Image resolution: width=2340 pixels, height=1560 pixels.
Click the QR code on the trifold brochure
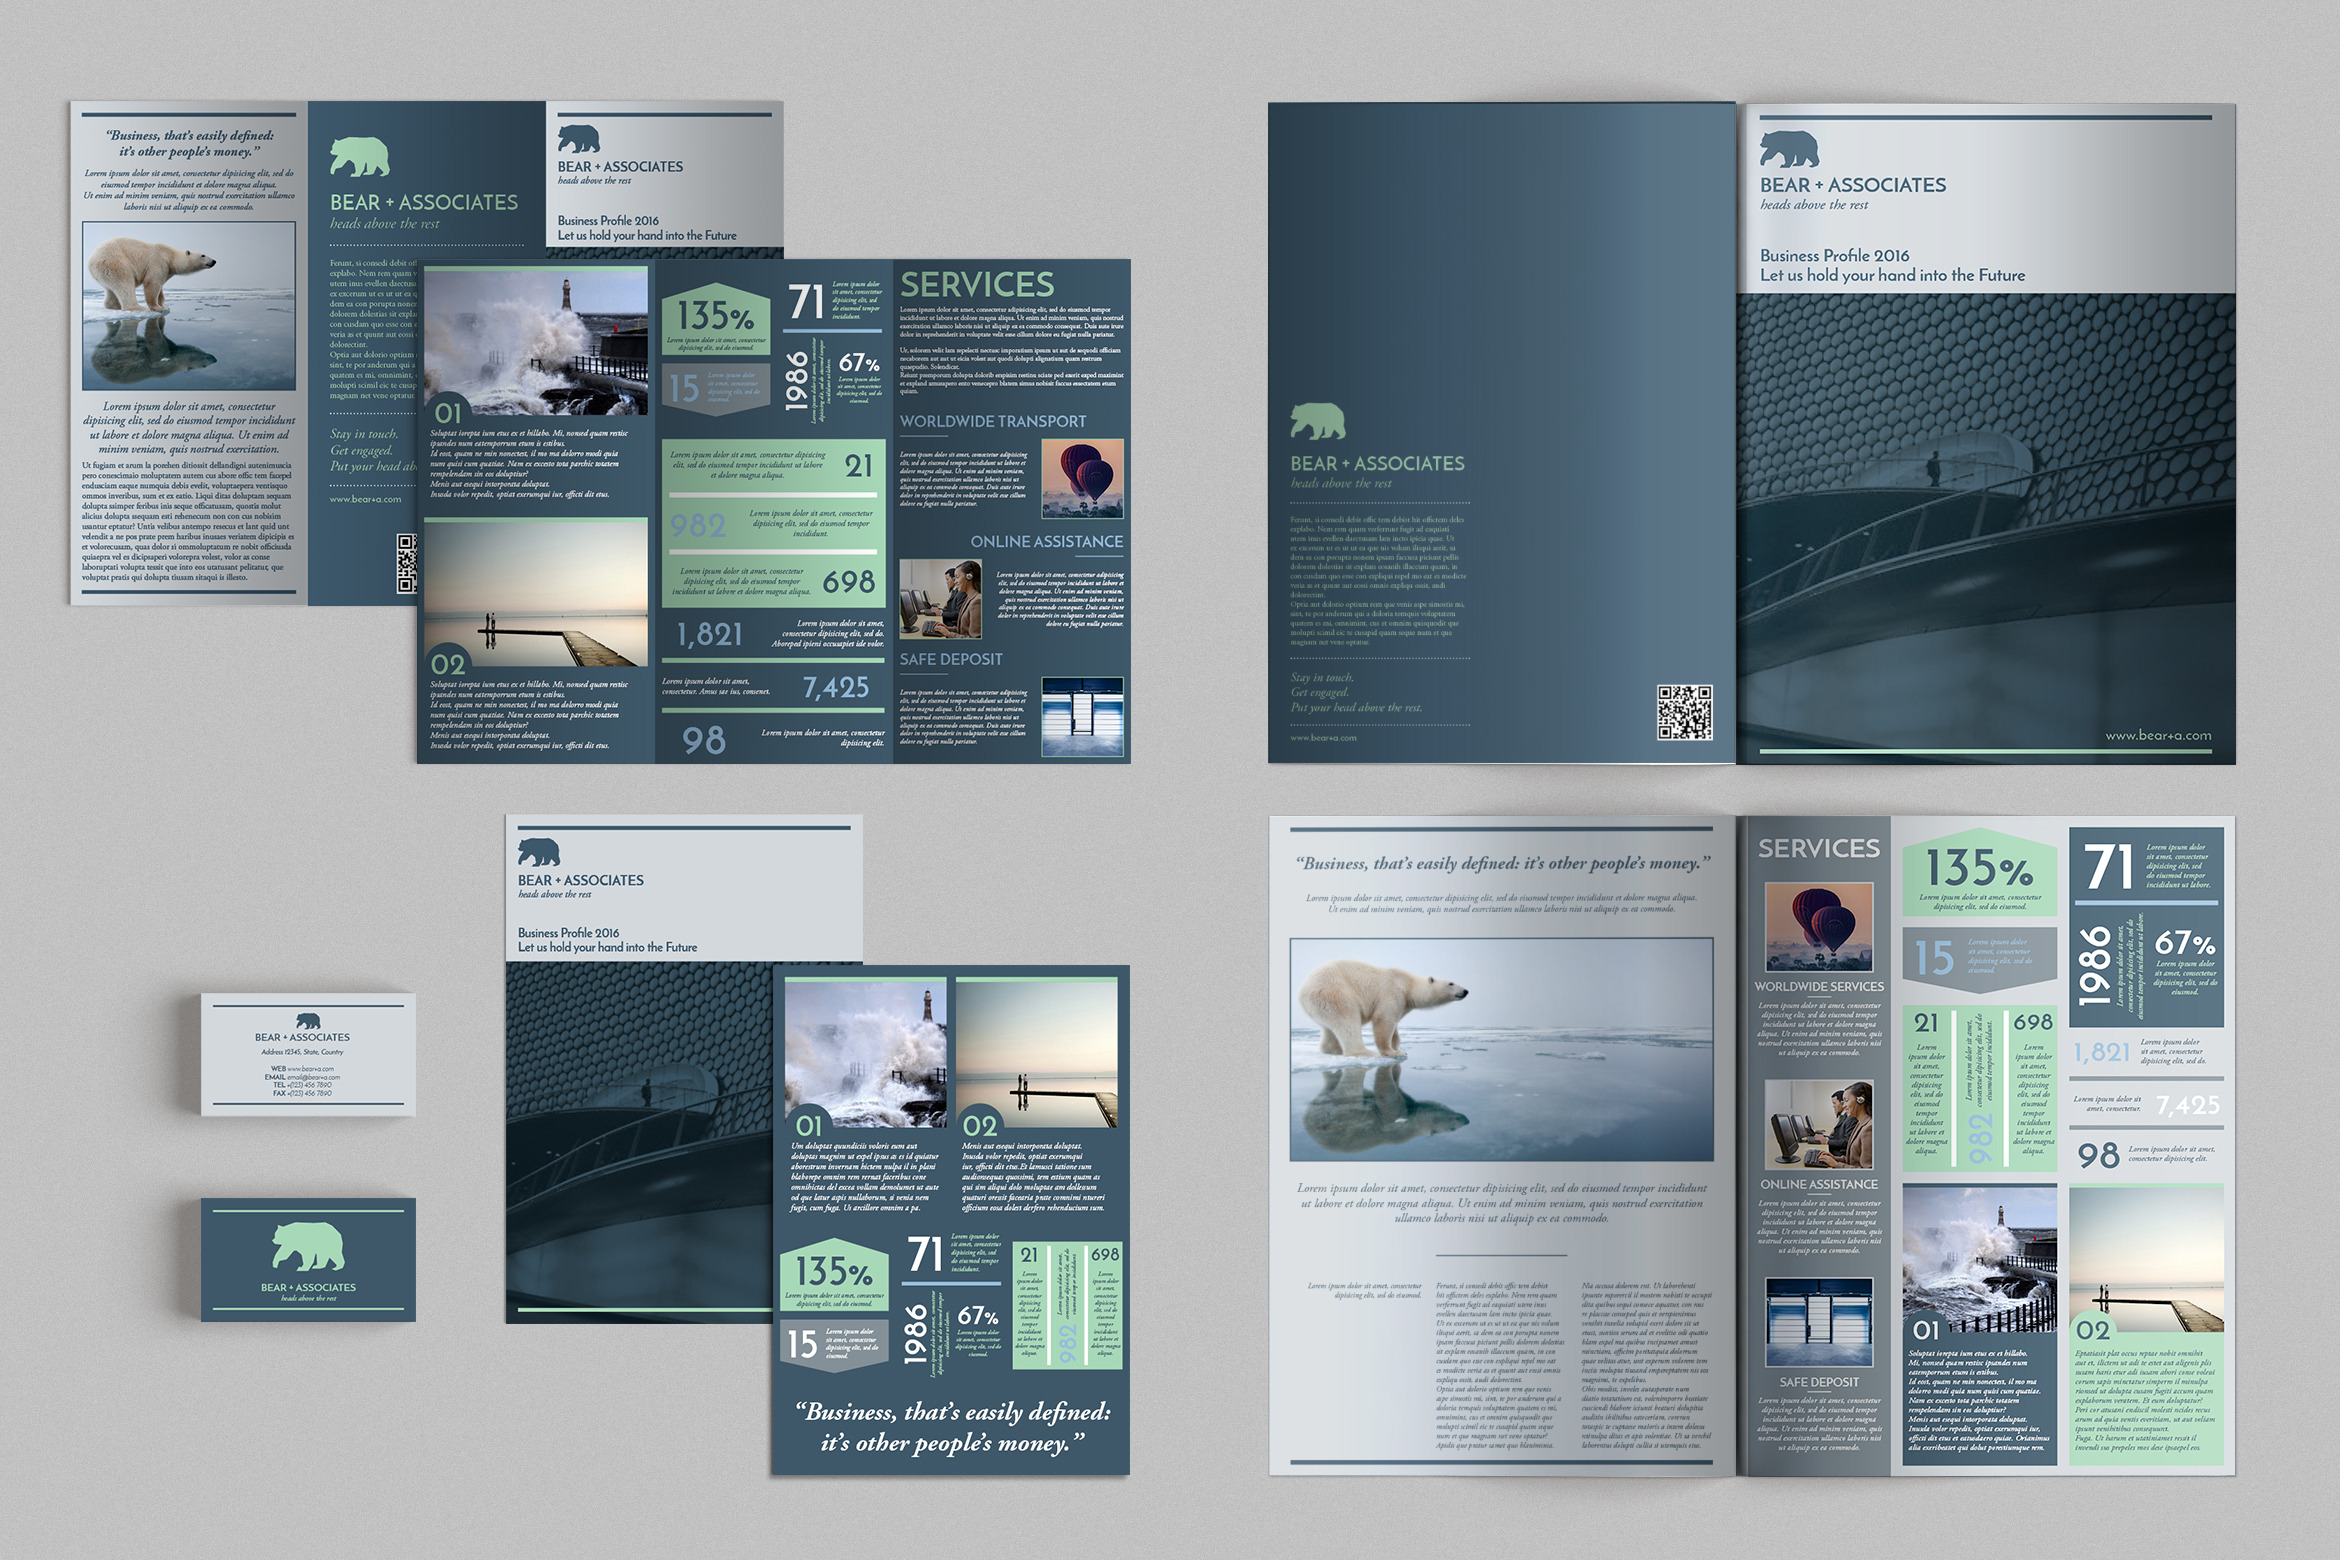coord(406,564)
